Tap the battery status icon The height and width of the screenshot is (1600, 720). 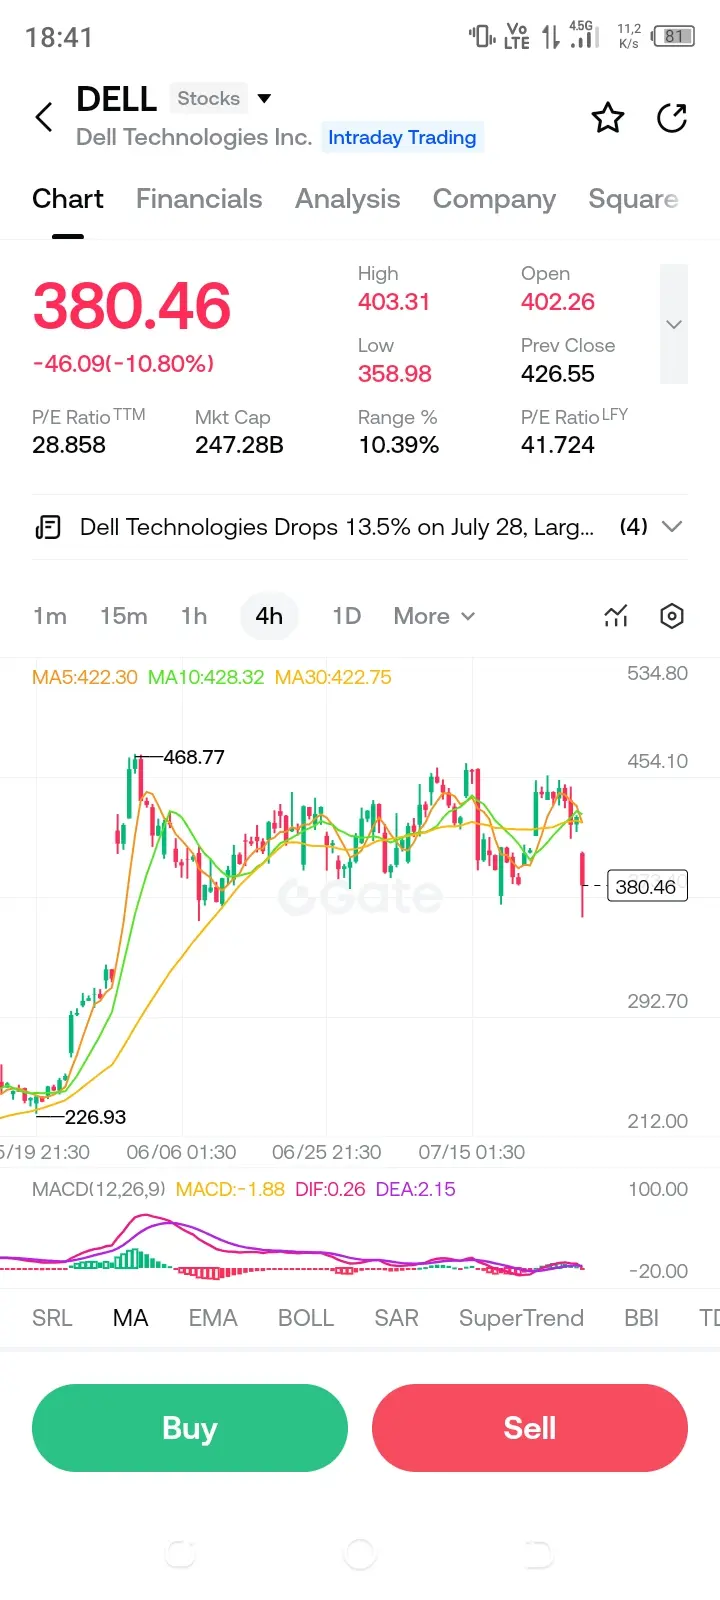(x=673, y=37)
